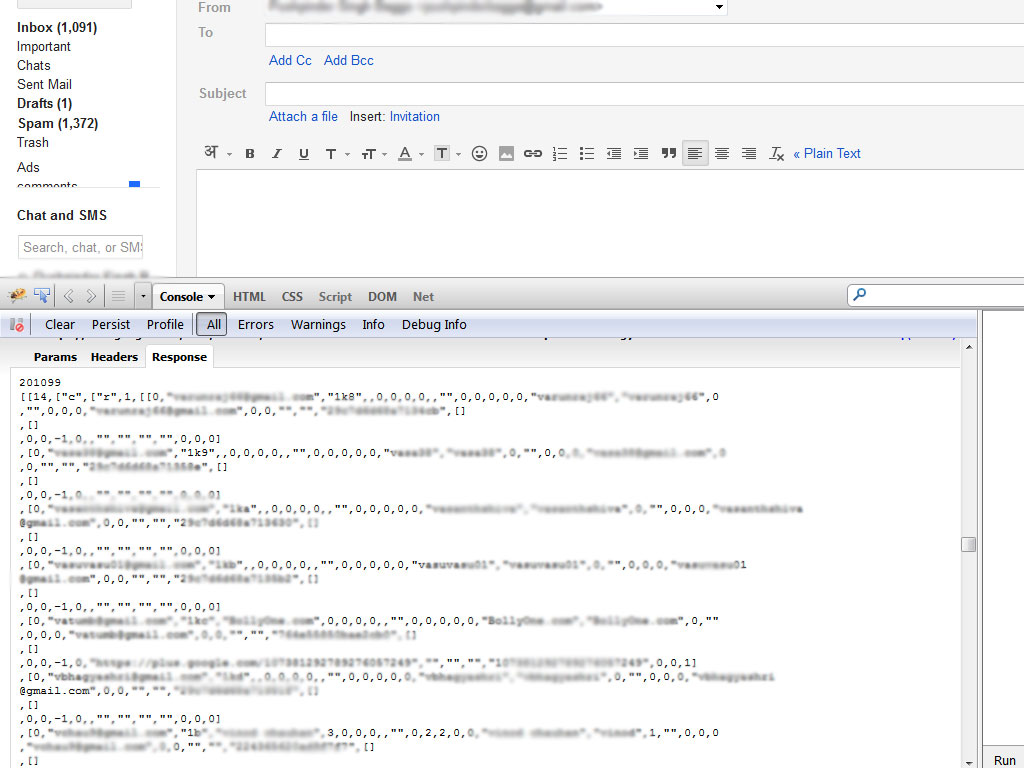
Task: Open the From address dropdown
Action: tap(719, 7)
